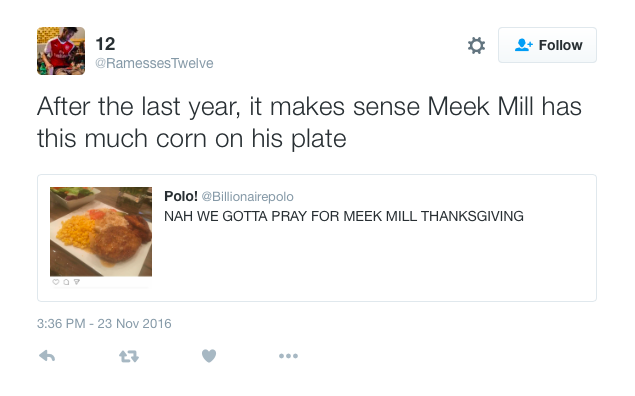
Task: Open the quoted tweet card's blank area
Action: (373, 263)
